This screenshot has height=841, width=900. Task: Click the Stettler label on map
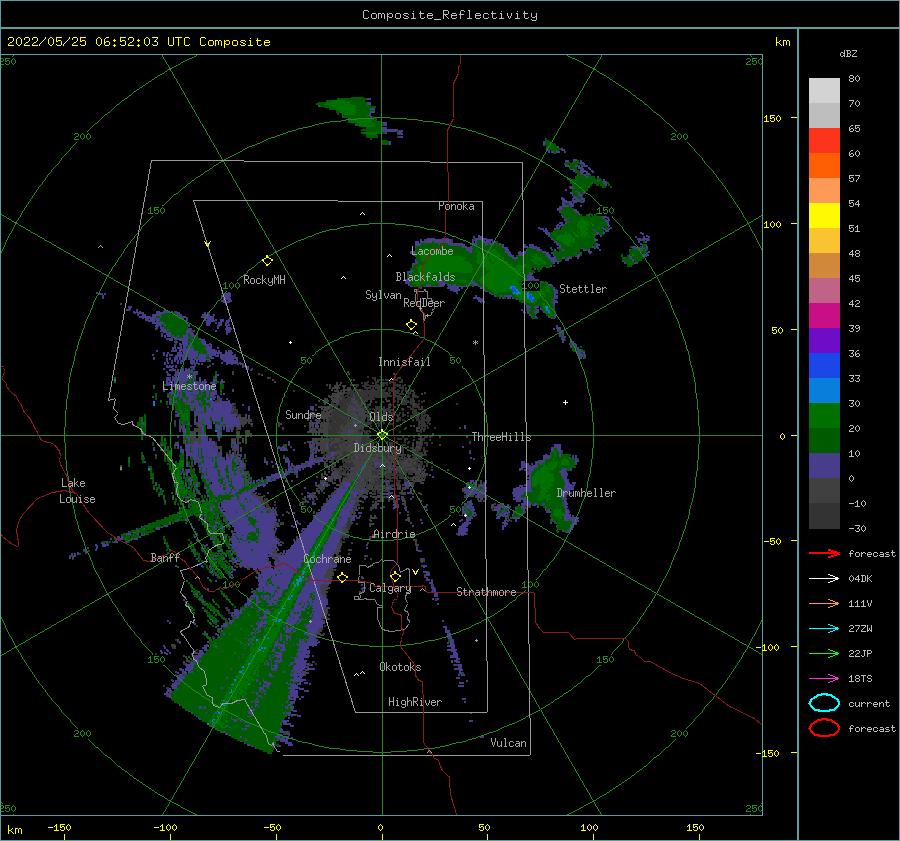[x=583, y=289]
